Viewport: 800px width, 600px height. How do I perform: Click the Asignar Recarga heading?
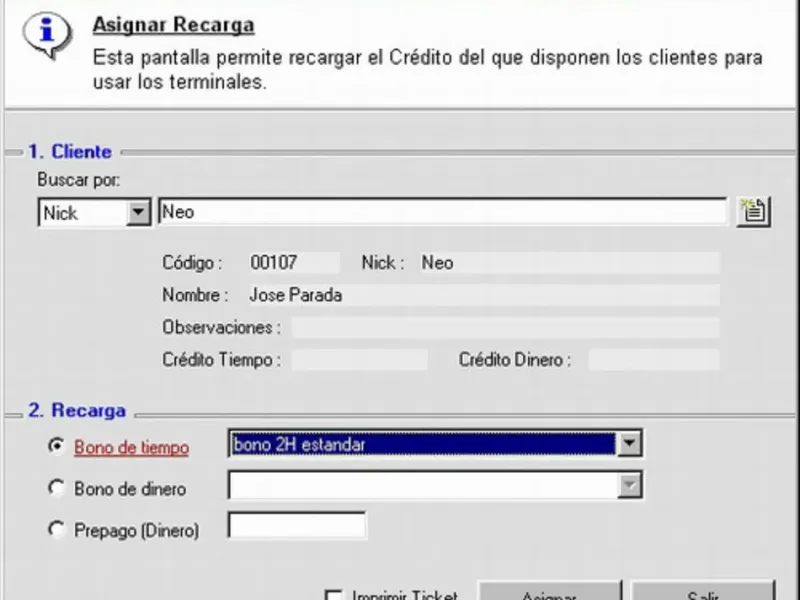(173, 25)
